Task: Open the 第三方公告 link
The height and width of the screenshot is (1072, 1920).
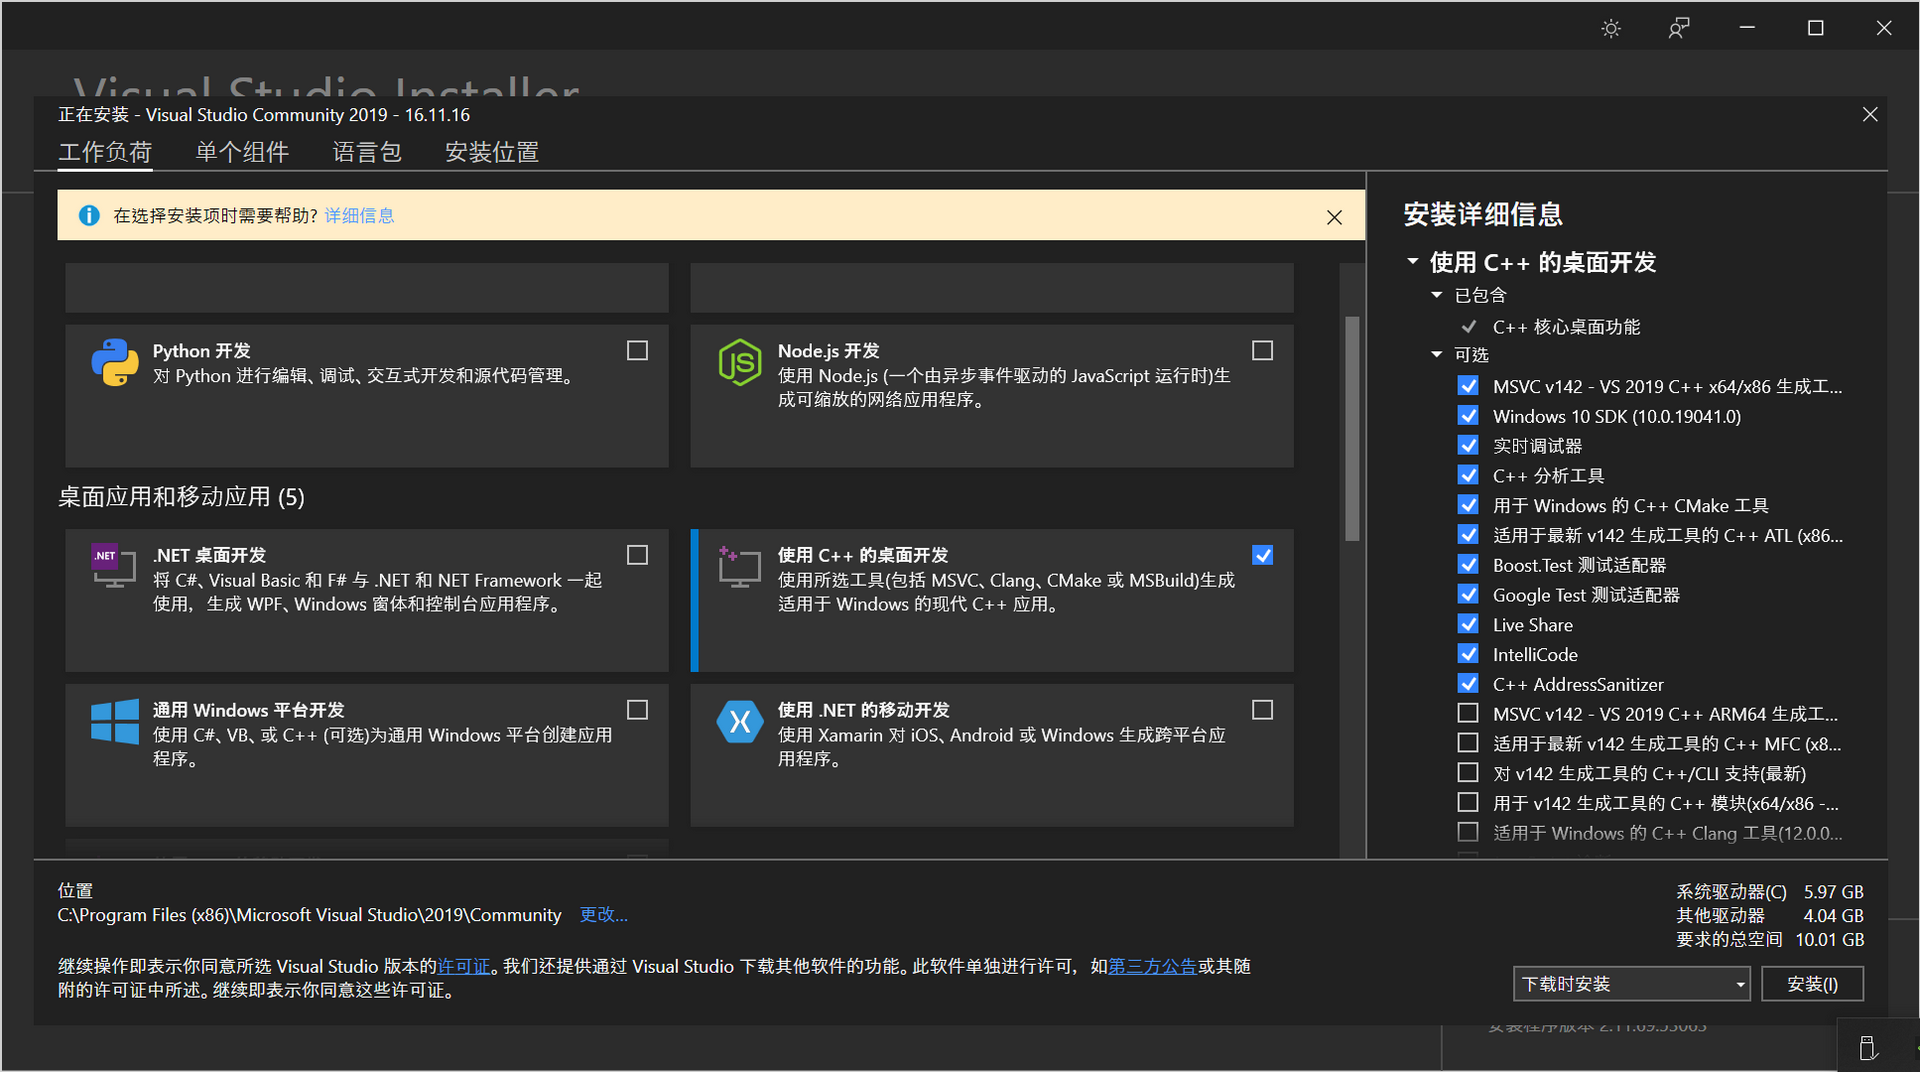Action: [x=1152, y=966]
